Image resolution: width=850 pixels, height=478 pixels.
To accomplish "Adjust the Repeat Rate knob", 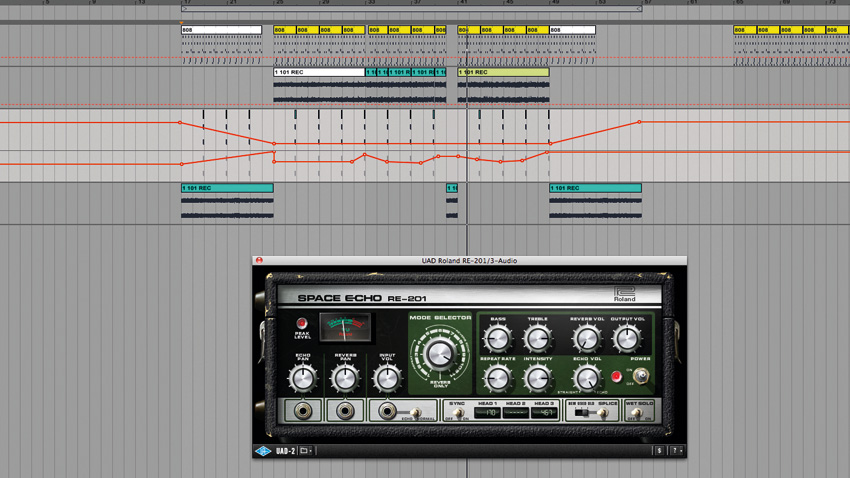I will [497, 378].
